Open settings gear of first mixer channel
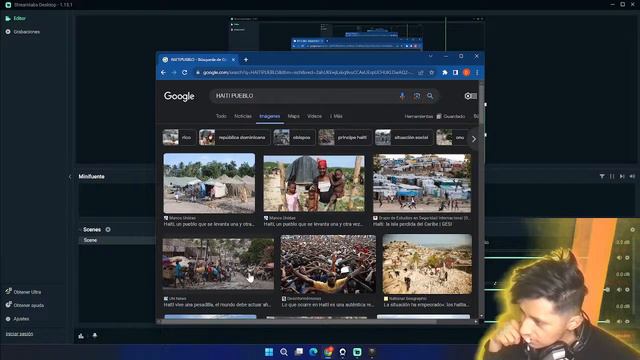Image resolution: width=640 pixels, height=360 pixels. (x=627, y=258)
